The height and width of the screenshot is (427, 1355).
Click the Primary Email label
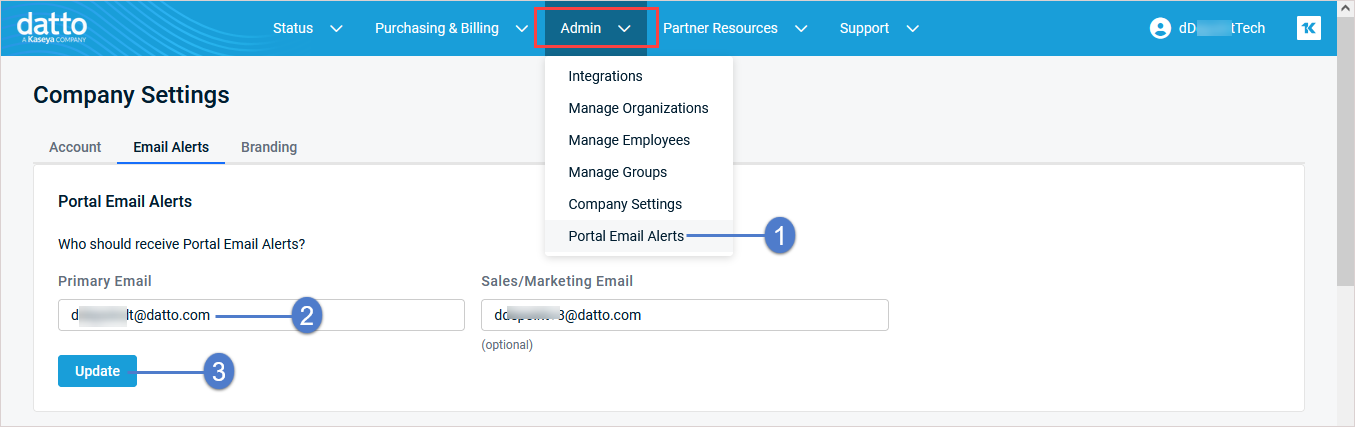105,281
